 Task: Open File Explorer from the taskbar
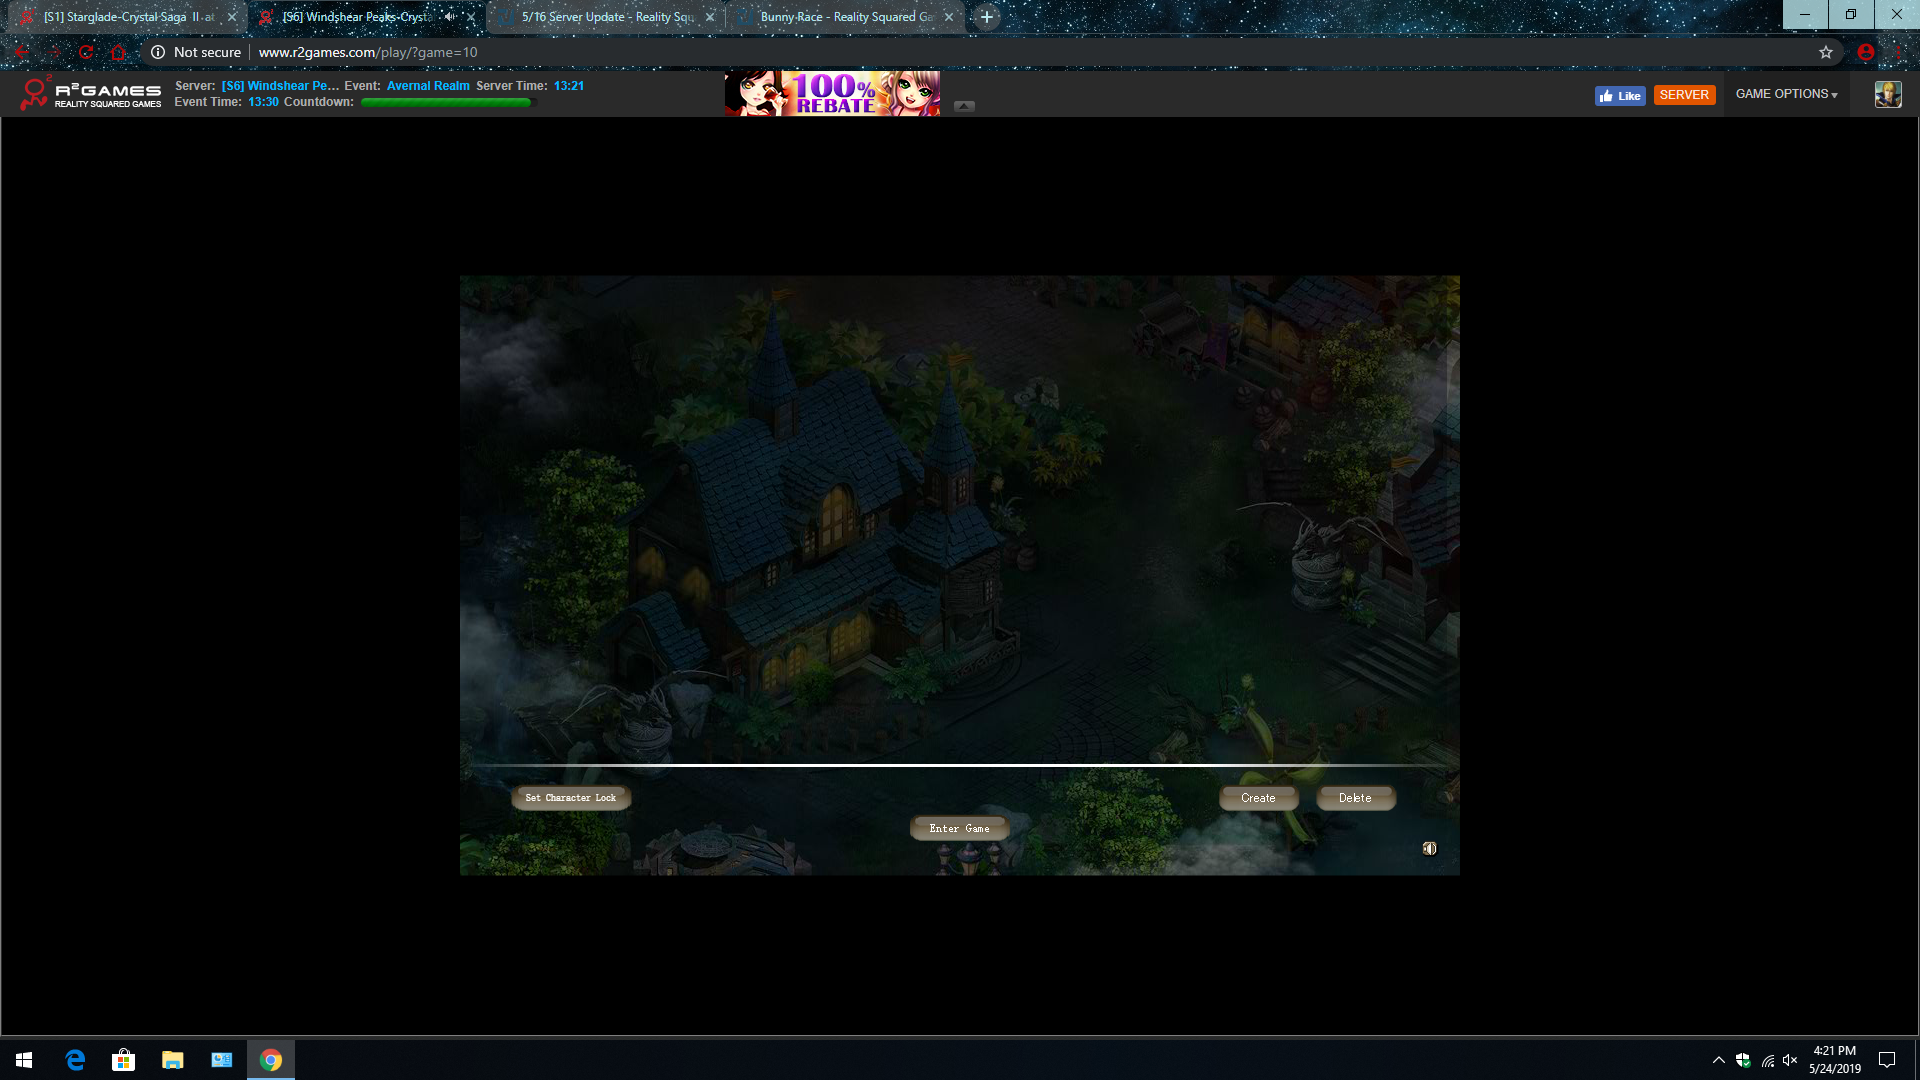point(173,1060)
